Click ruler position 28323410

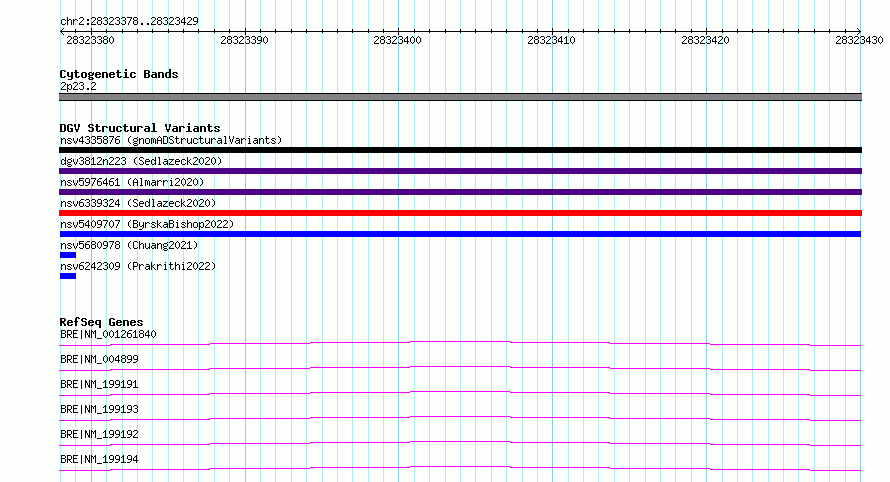pyautogui.click(x=551, y=40)
